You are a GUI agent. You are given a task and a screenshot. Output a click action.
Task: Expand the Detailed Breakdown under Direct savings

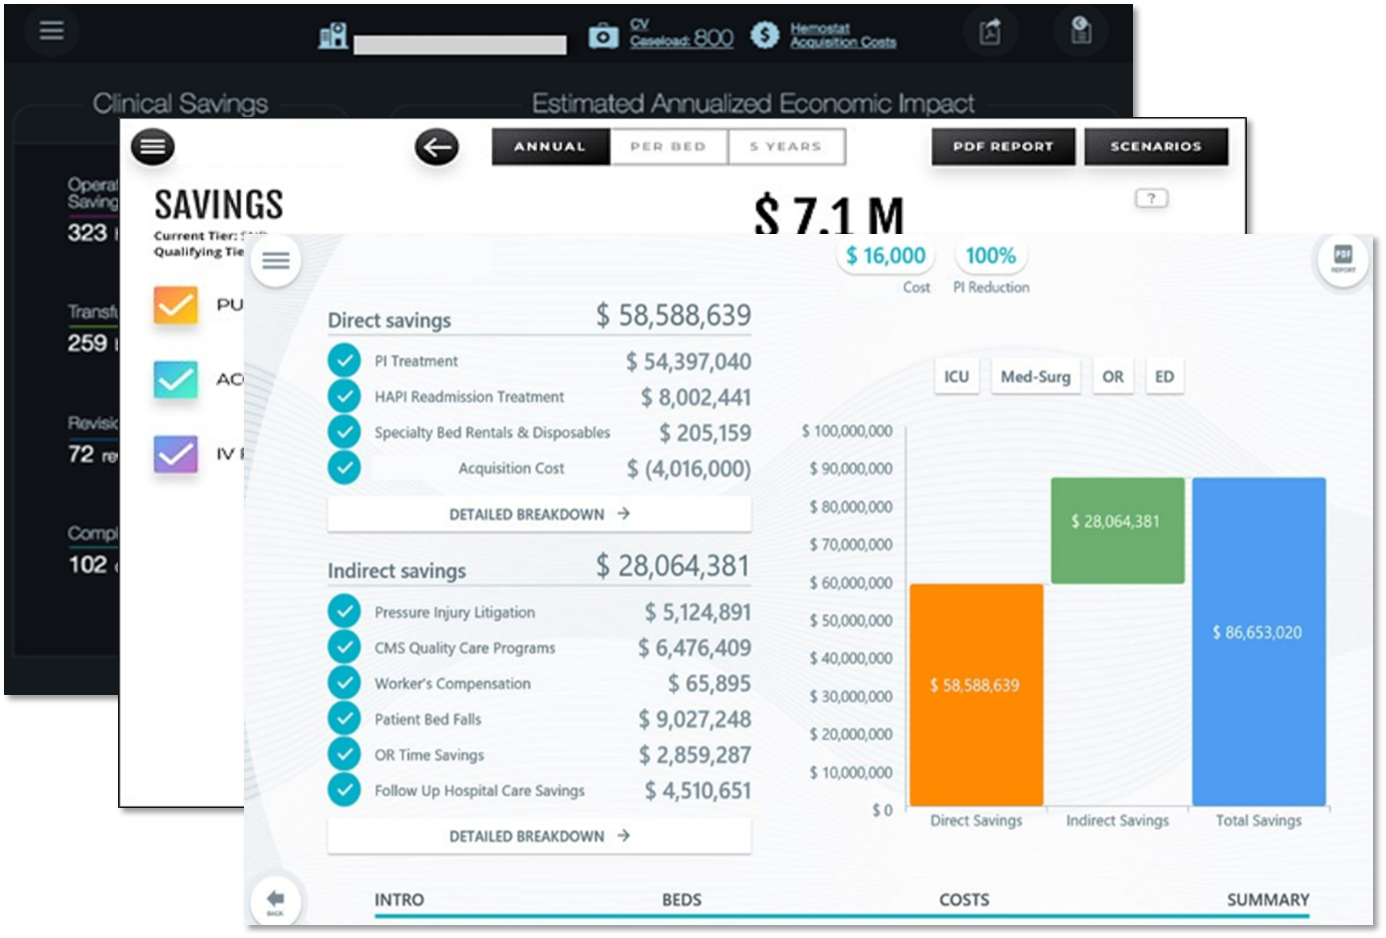[539, 514]
